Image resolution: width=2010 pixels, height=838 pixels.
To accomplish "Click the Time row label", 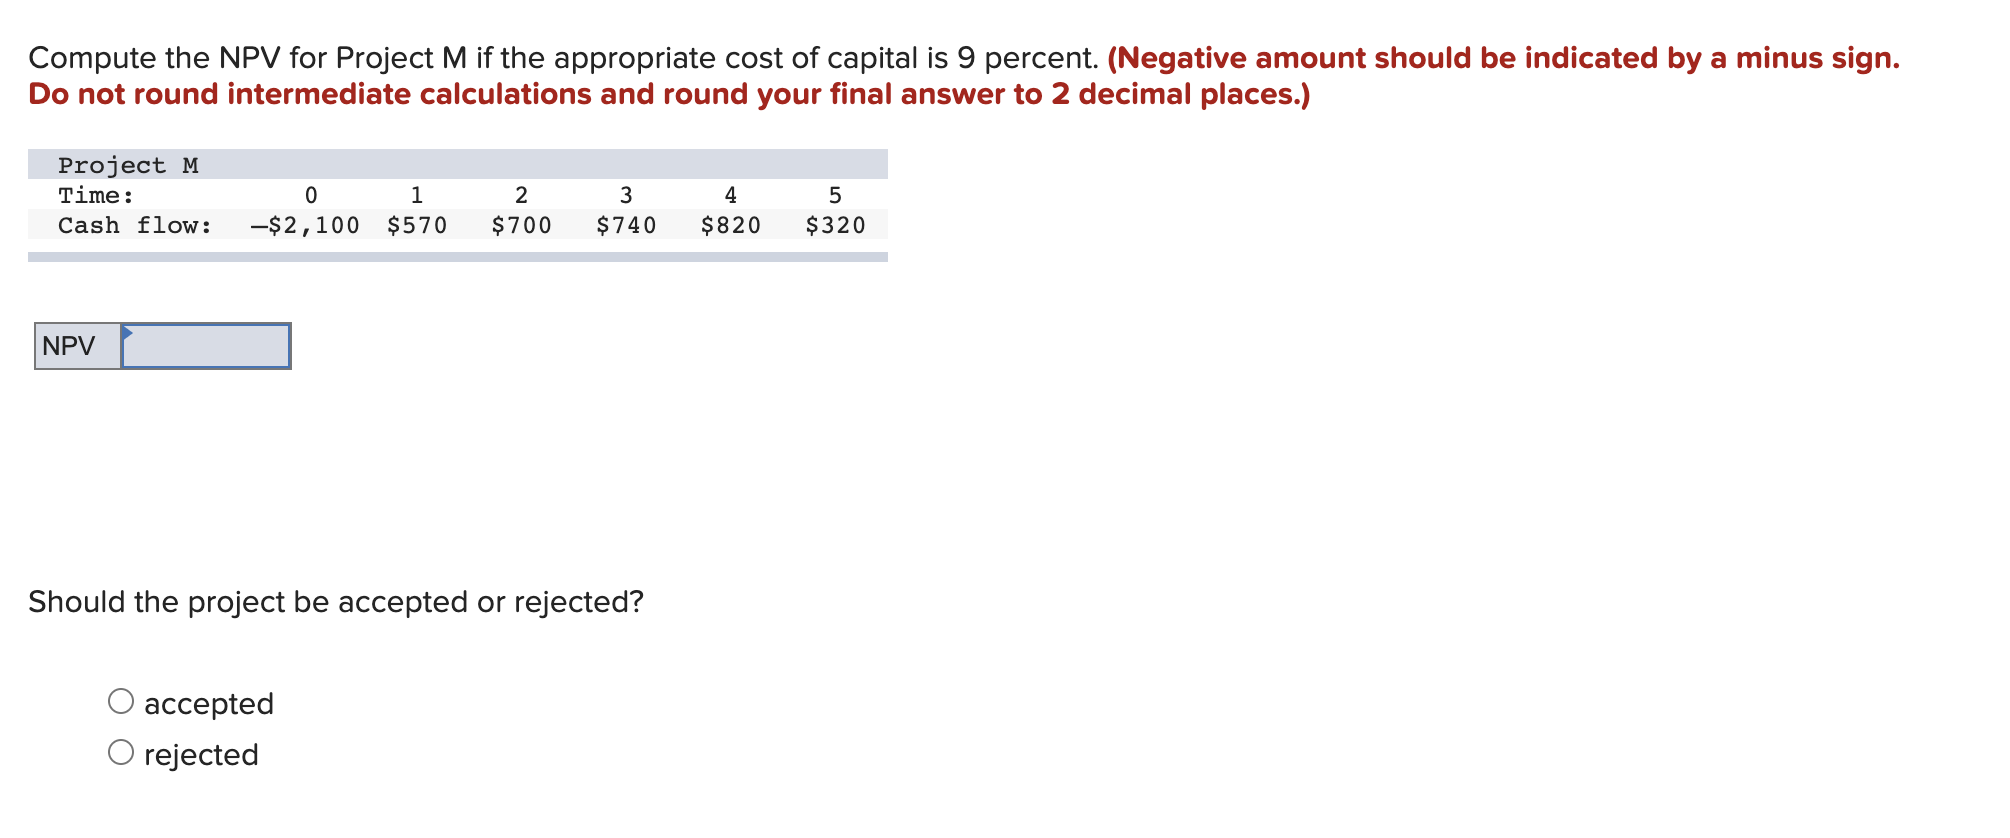I will (95, 194).
